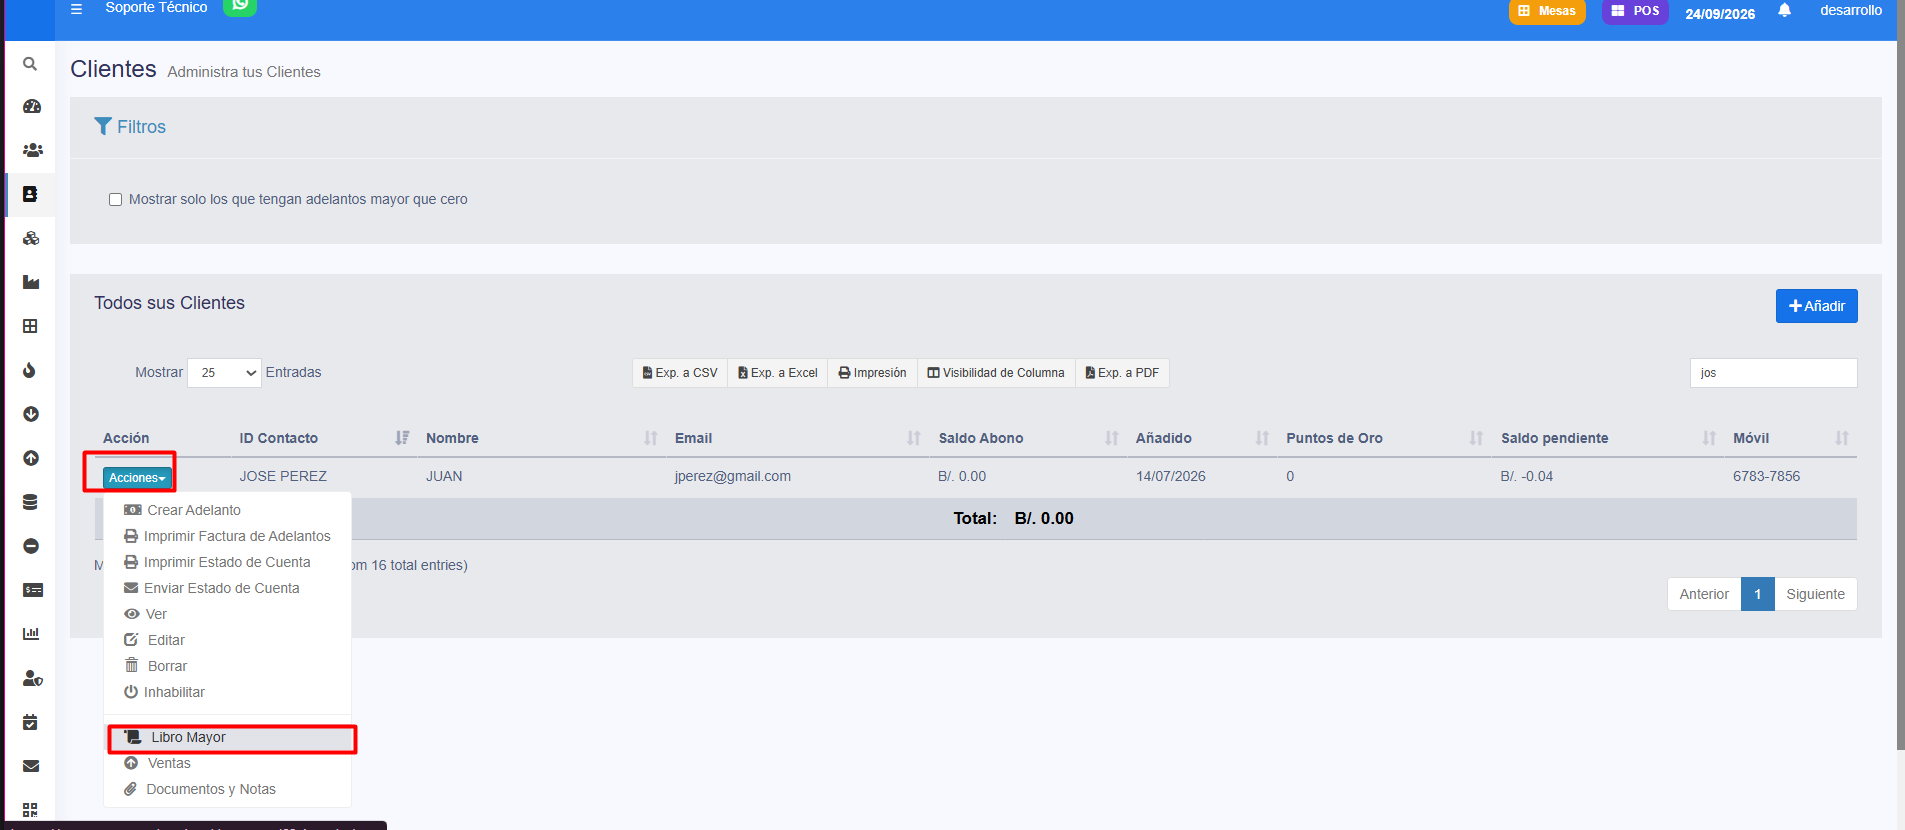Open the cubes products sidebar icon
Screen dimensions: 1905x830
pyautogui.click(x=31, y=238)
